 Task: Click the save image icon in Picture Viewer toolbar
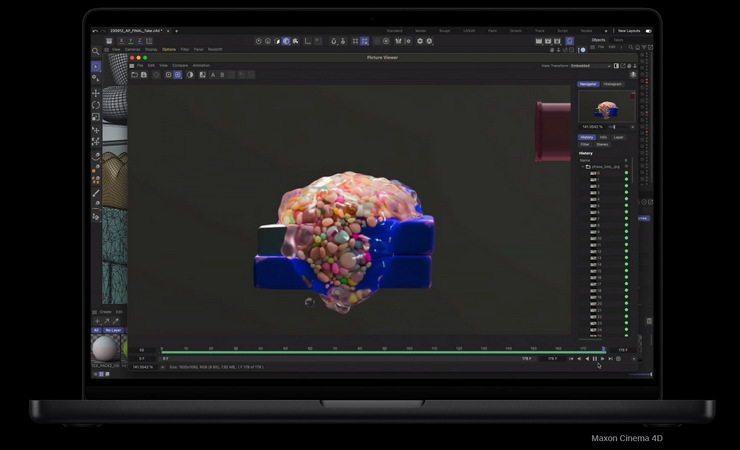pyautogui.click(x=144, y=74)
